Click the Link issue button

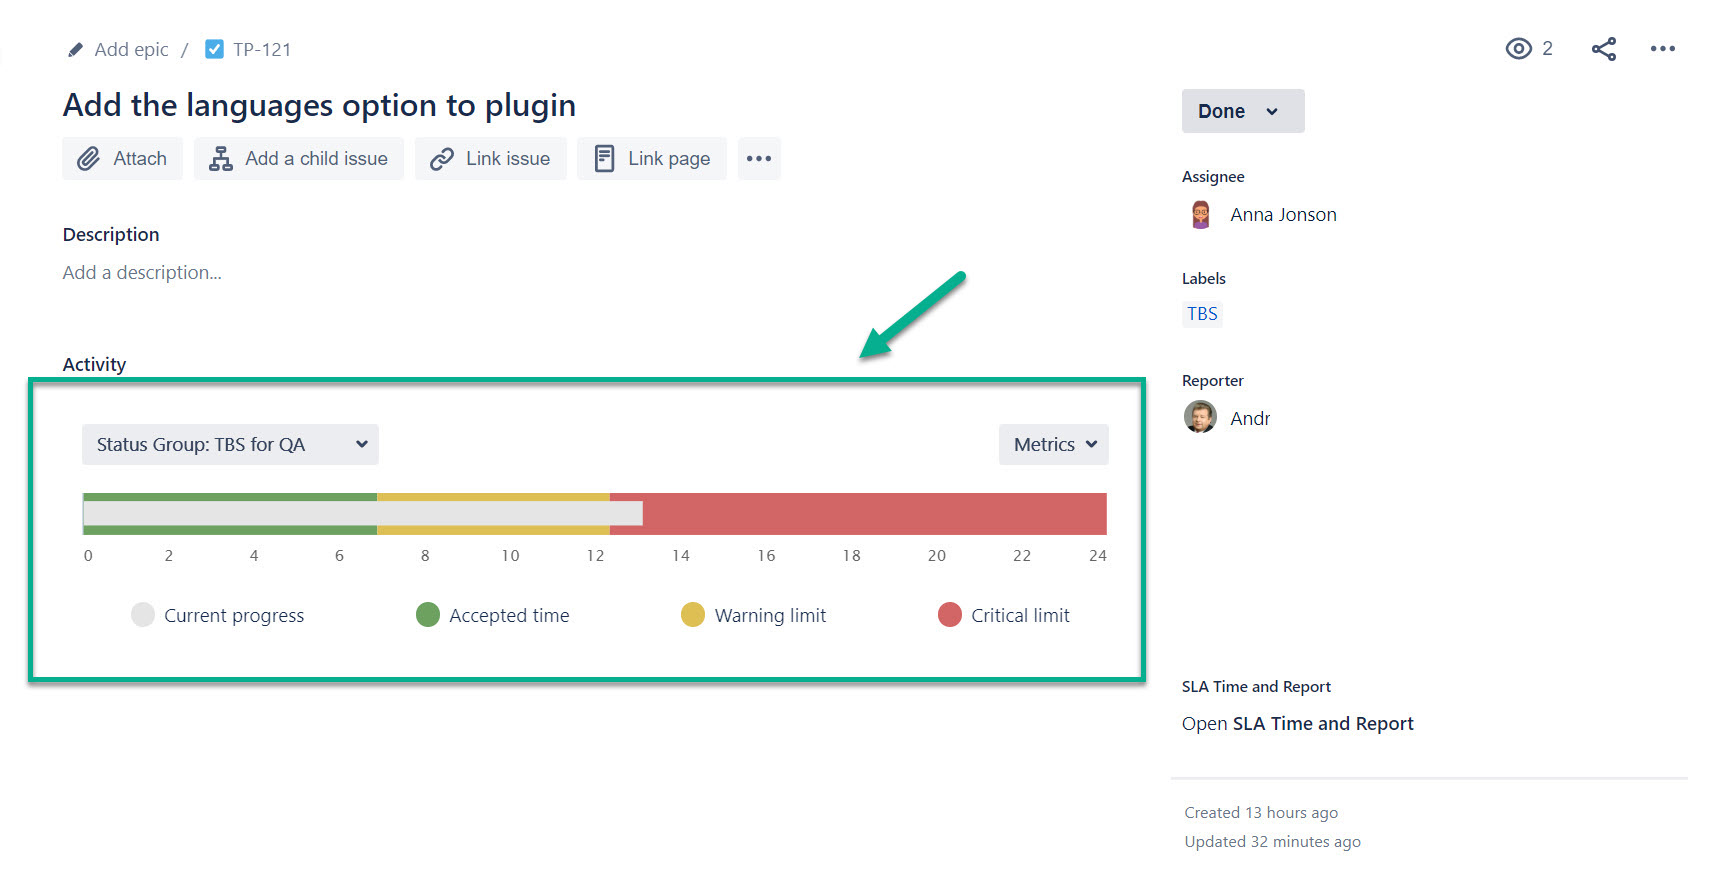(x=490, y=159)
